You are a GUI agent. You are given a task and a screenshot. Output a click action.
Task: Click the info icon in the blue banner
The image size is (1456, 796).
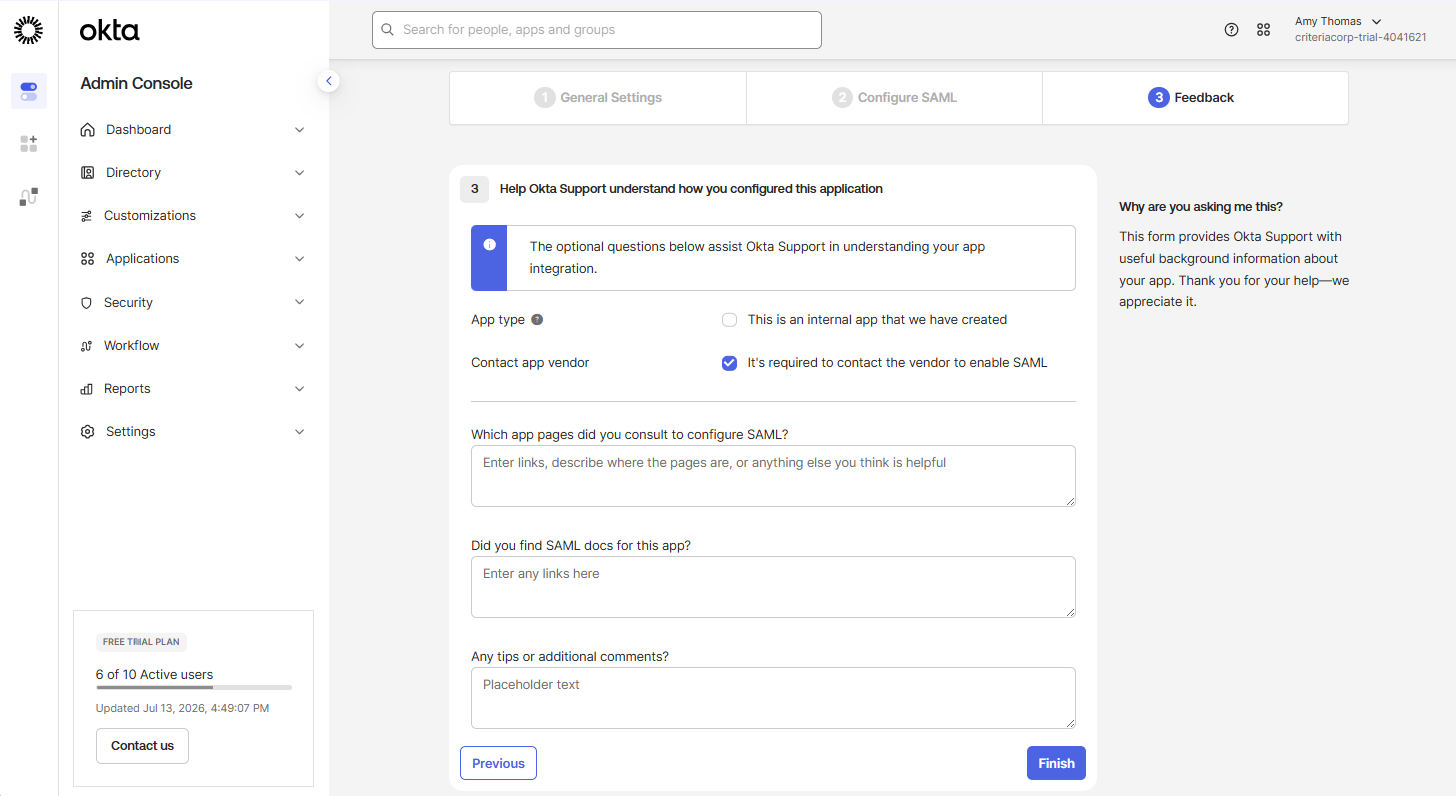pyautogui.click(x=489, y=245)
